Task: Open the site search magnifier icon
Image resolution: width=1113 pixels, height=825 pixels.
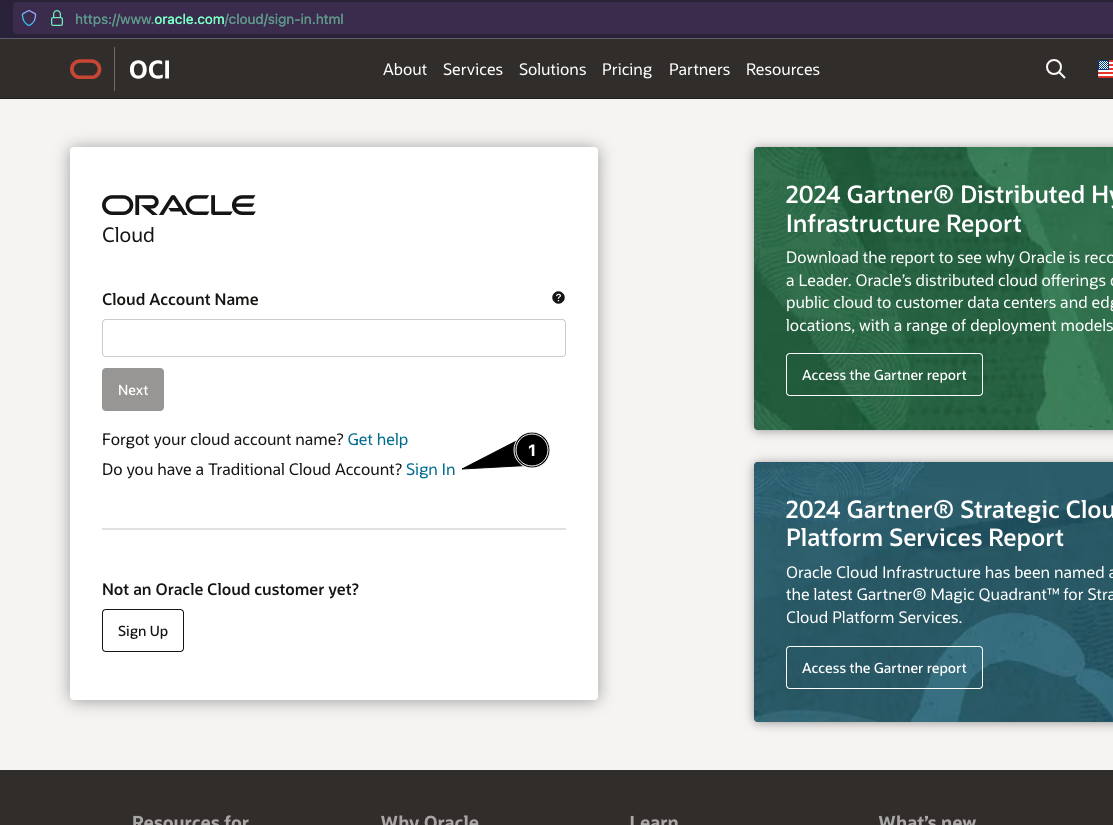Action: click(1056, 69)
